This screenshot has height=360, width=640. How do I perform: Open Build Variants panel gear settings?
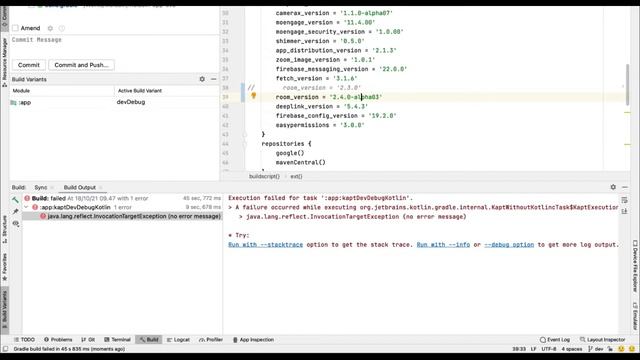(202, 79)
